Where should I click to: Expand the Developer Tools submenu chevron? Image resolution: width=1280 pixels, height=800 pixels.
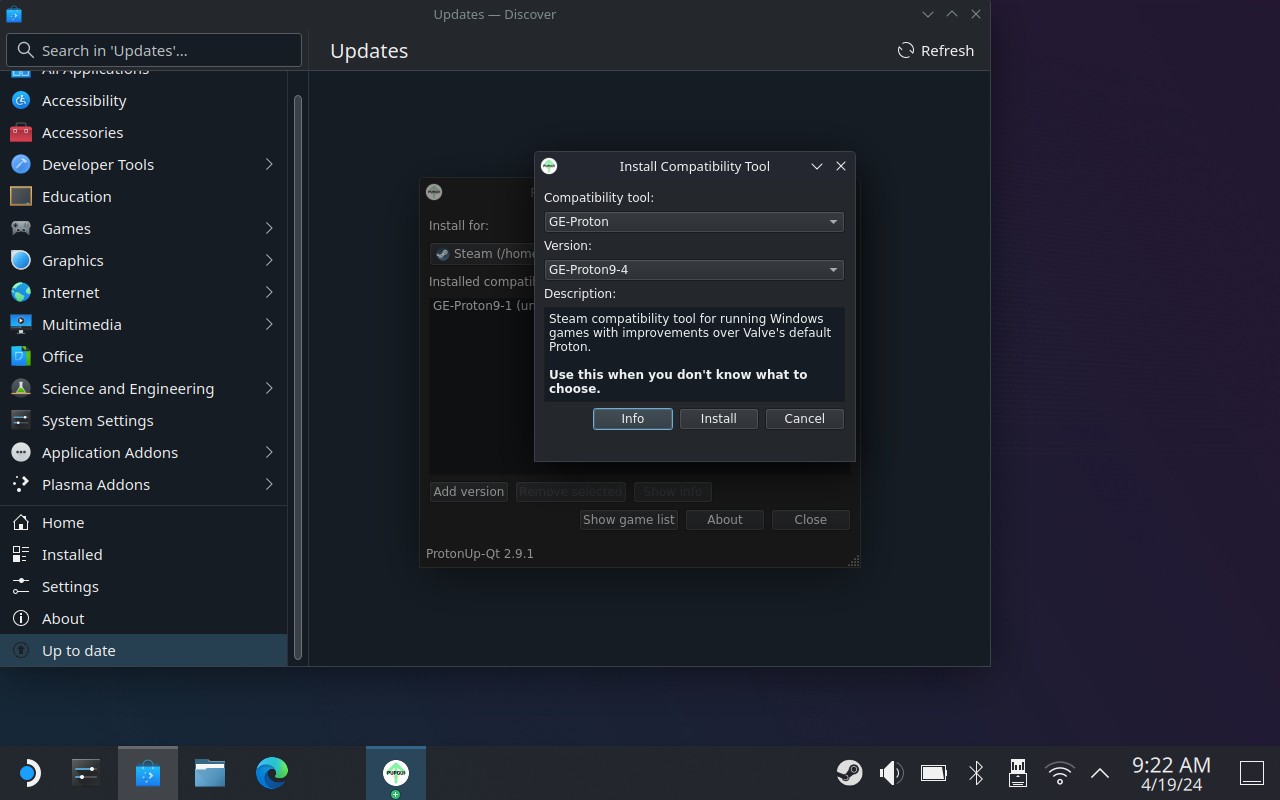click(x=269, y=164)
